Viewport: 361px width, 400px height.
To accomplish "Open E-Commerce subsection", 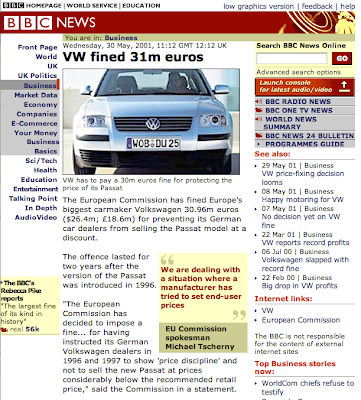I will coord(34,123).
